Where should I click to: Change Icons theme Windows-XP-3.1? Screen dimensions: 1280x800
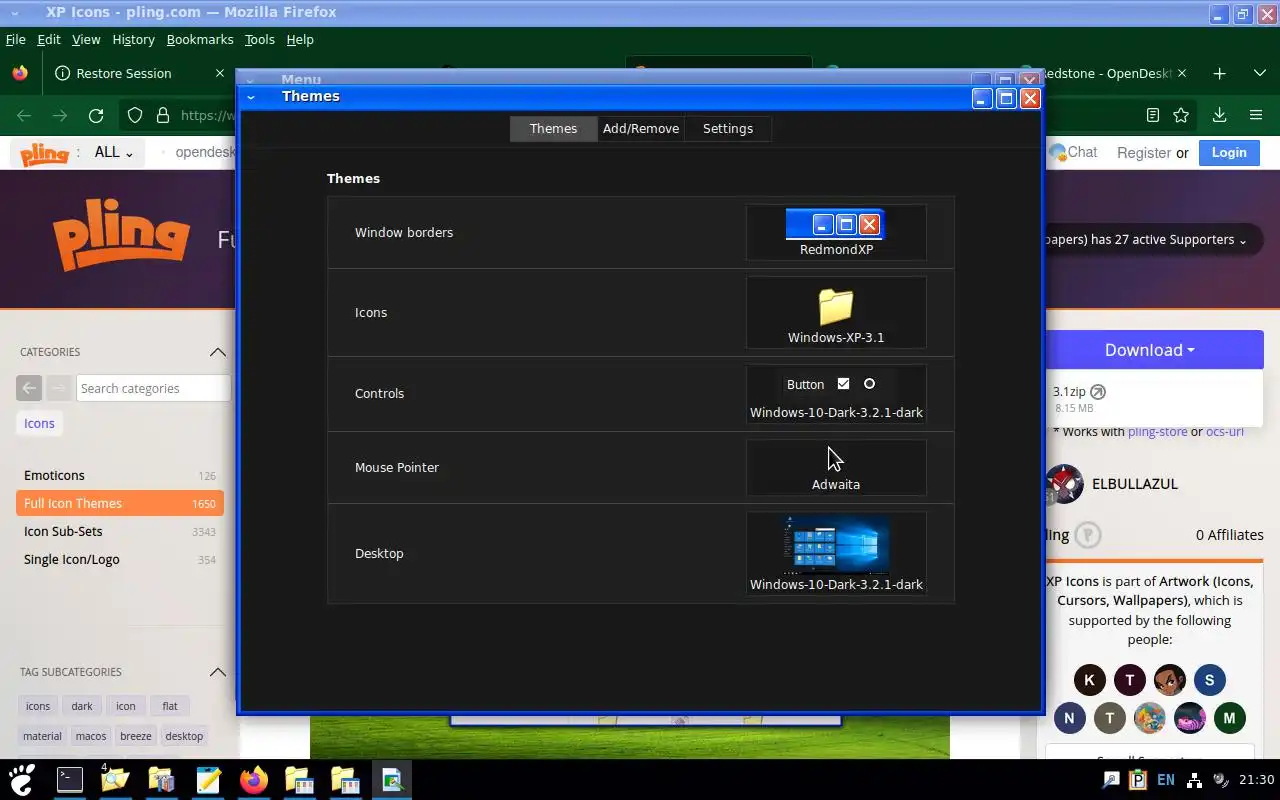click(x=836, y=313)
